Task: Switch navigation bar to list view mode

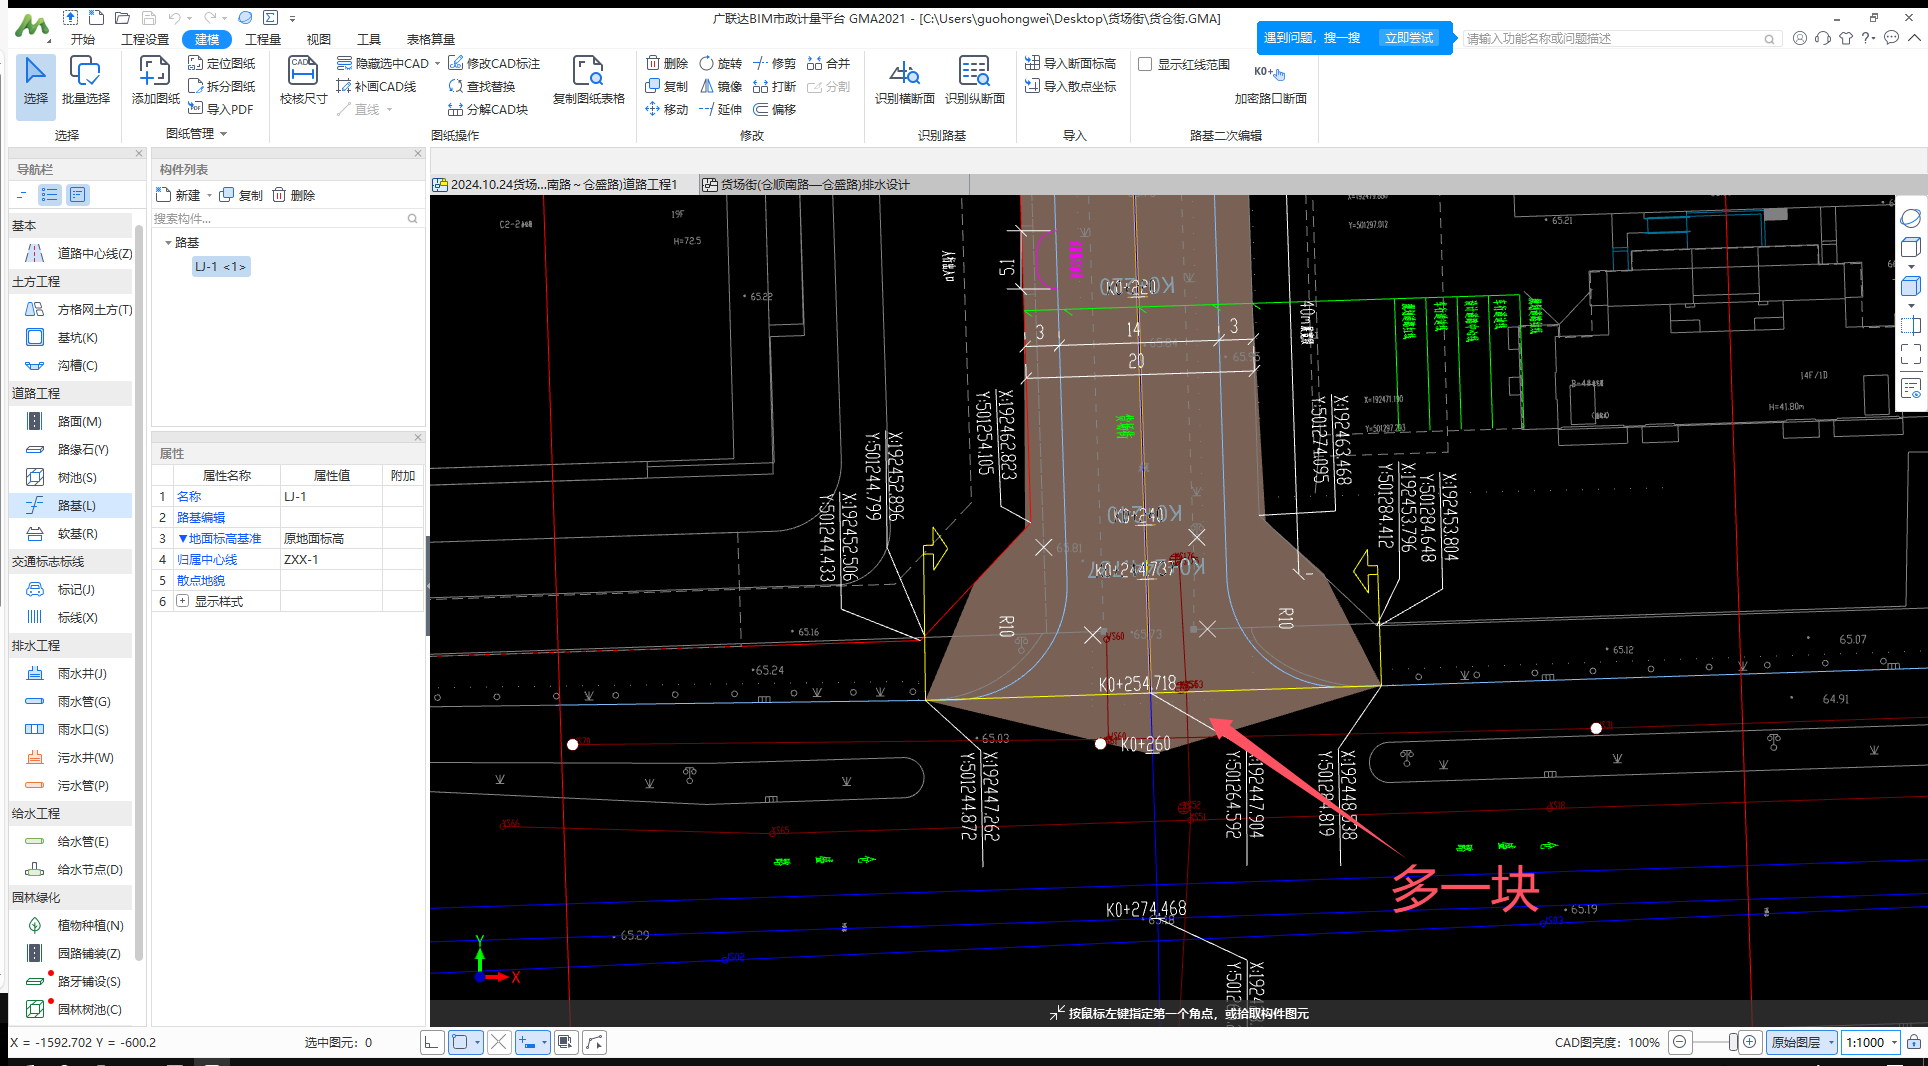Action: 49,195
